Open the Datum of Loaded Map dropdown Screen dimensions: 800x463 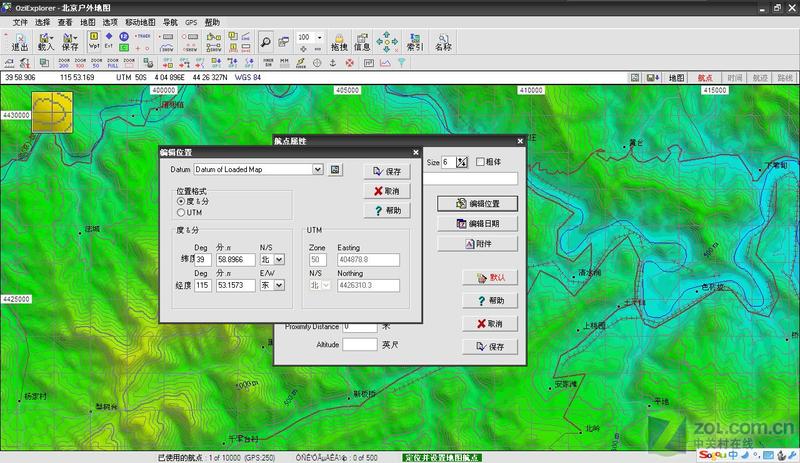[317, 169]
